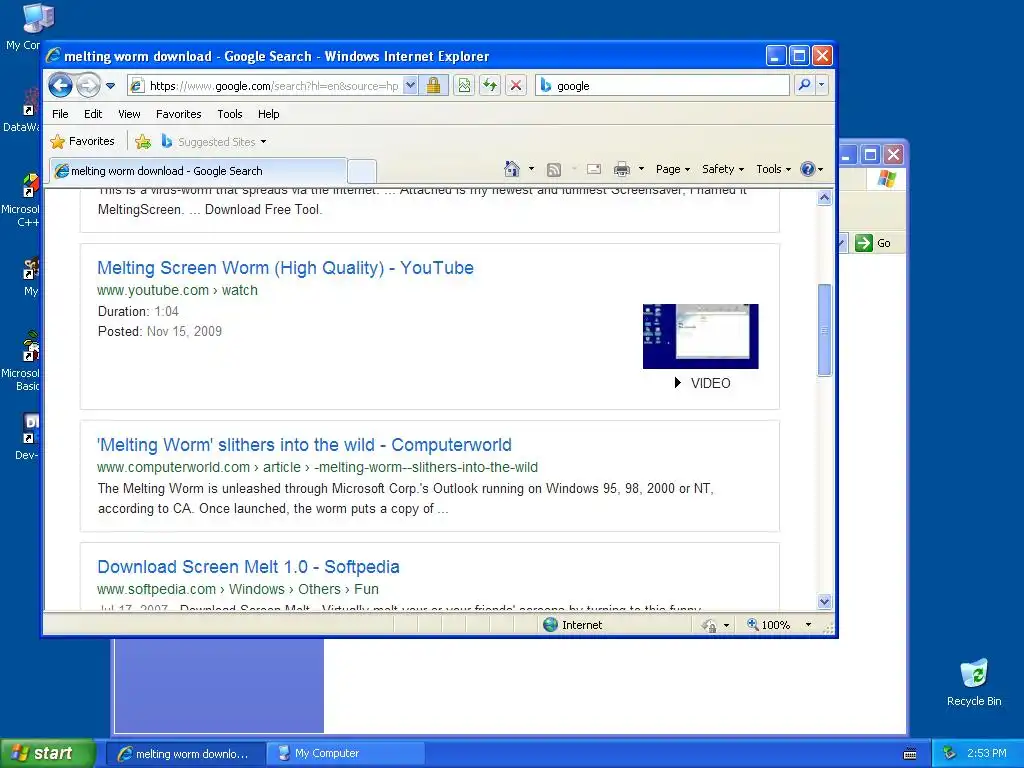Screen dimensions: 1024x768
Task: Click the Posted: Nov 15, 2009 text
Action: point(160,332)
